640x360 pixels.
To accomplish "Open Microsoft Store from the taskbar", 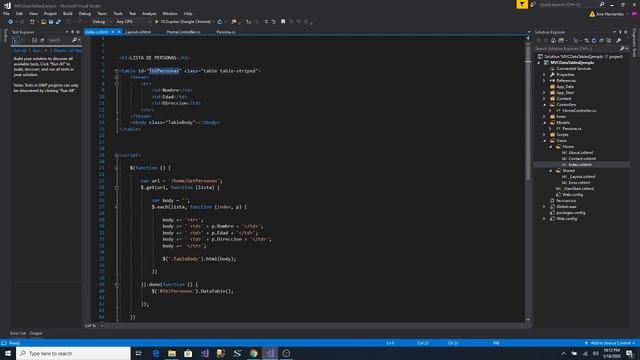I will coord(188,353).
